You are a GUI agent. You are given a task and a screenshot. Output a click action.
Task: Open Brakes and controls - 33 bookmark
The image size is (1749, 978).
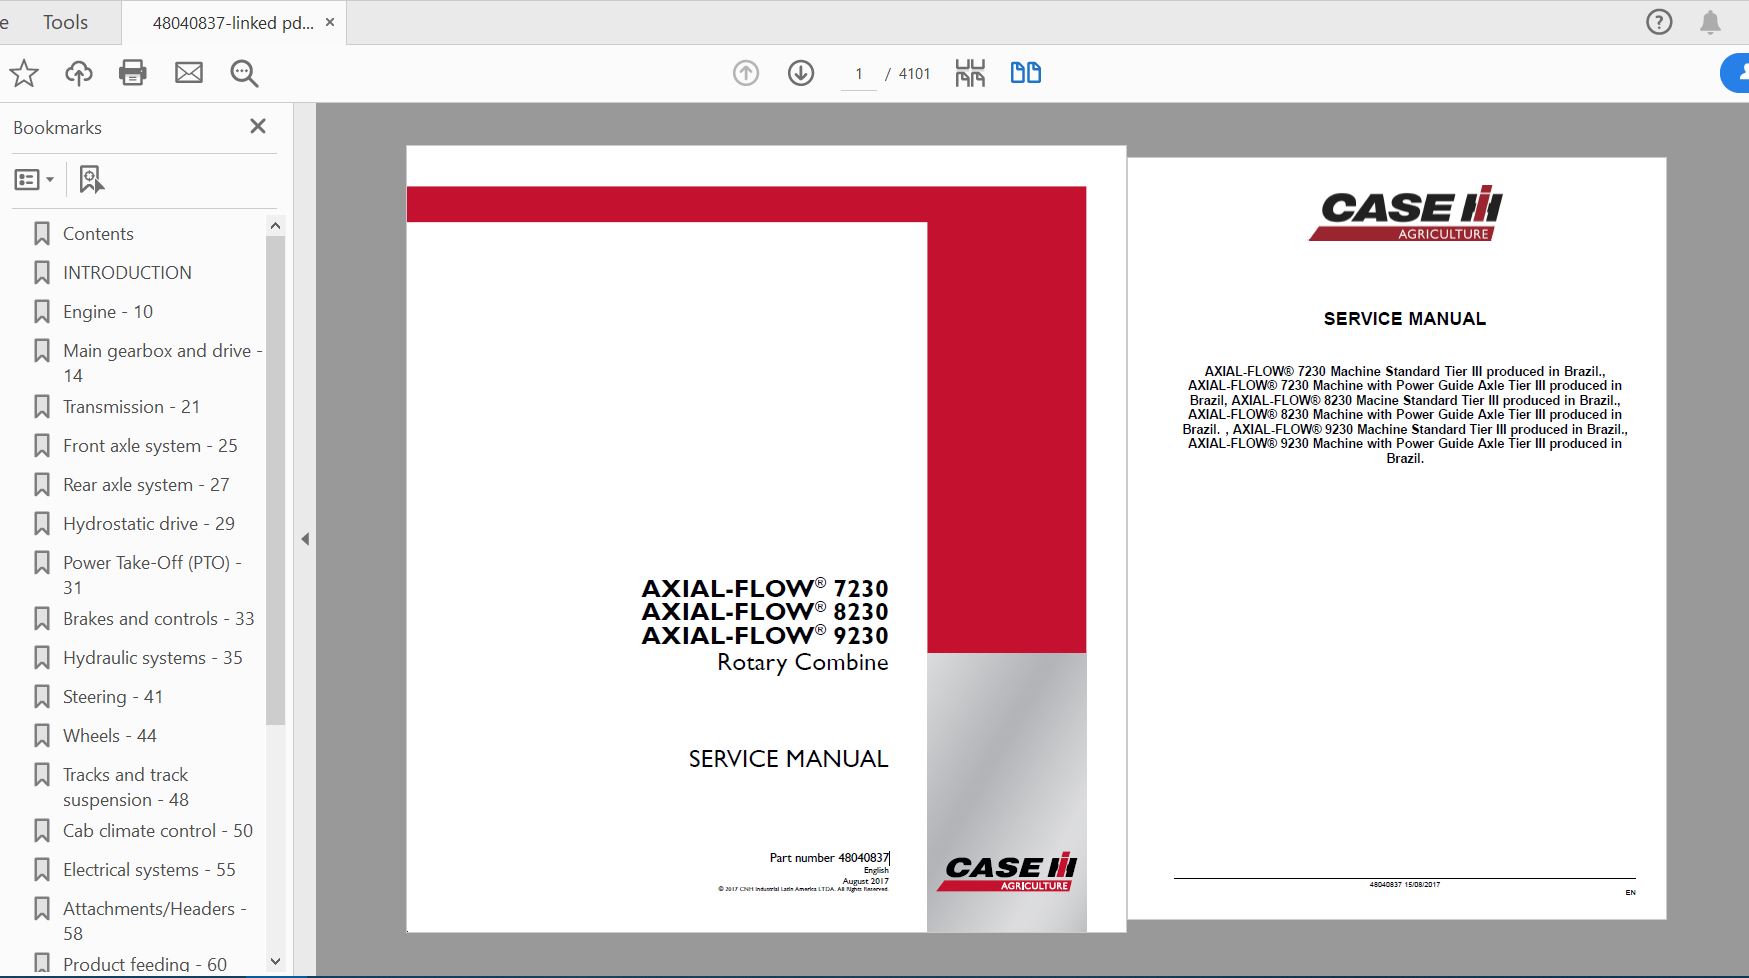pyautogui.click(x=159, y=619)
